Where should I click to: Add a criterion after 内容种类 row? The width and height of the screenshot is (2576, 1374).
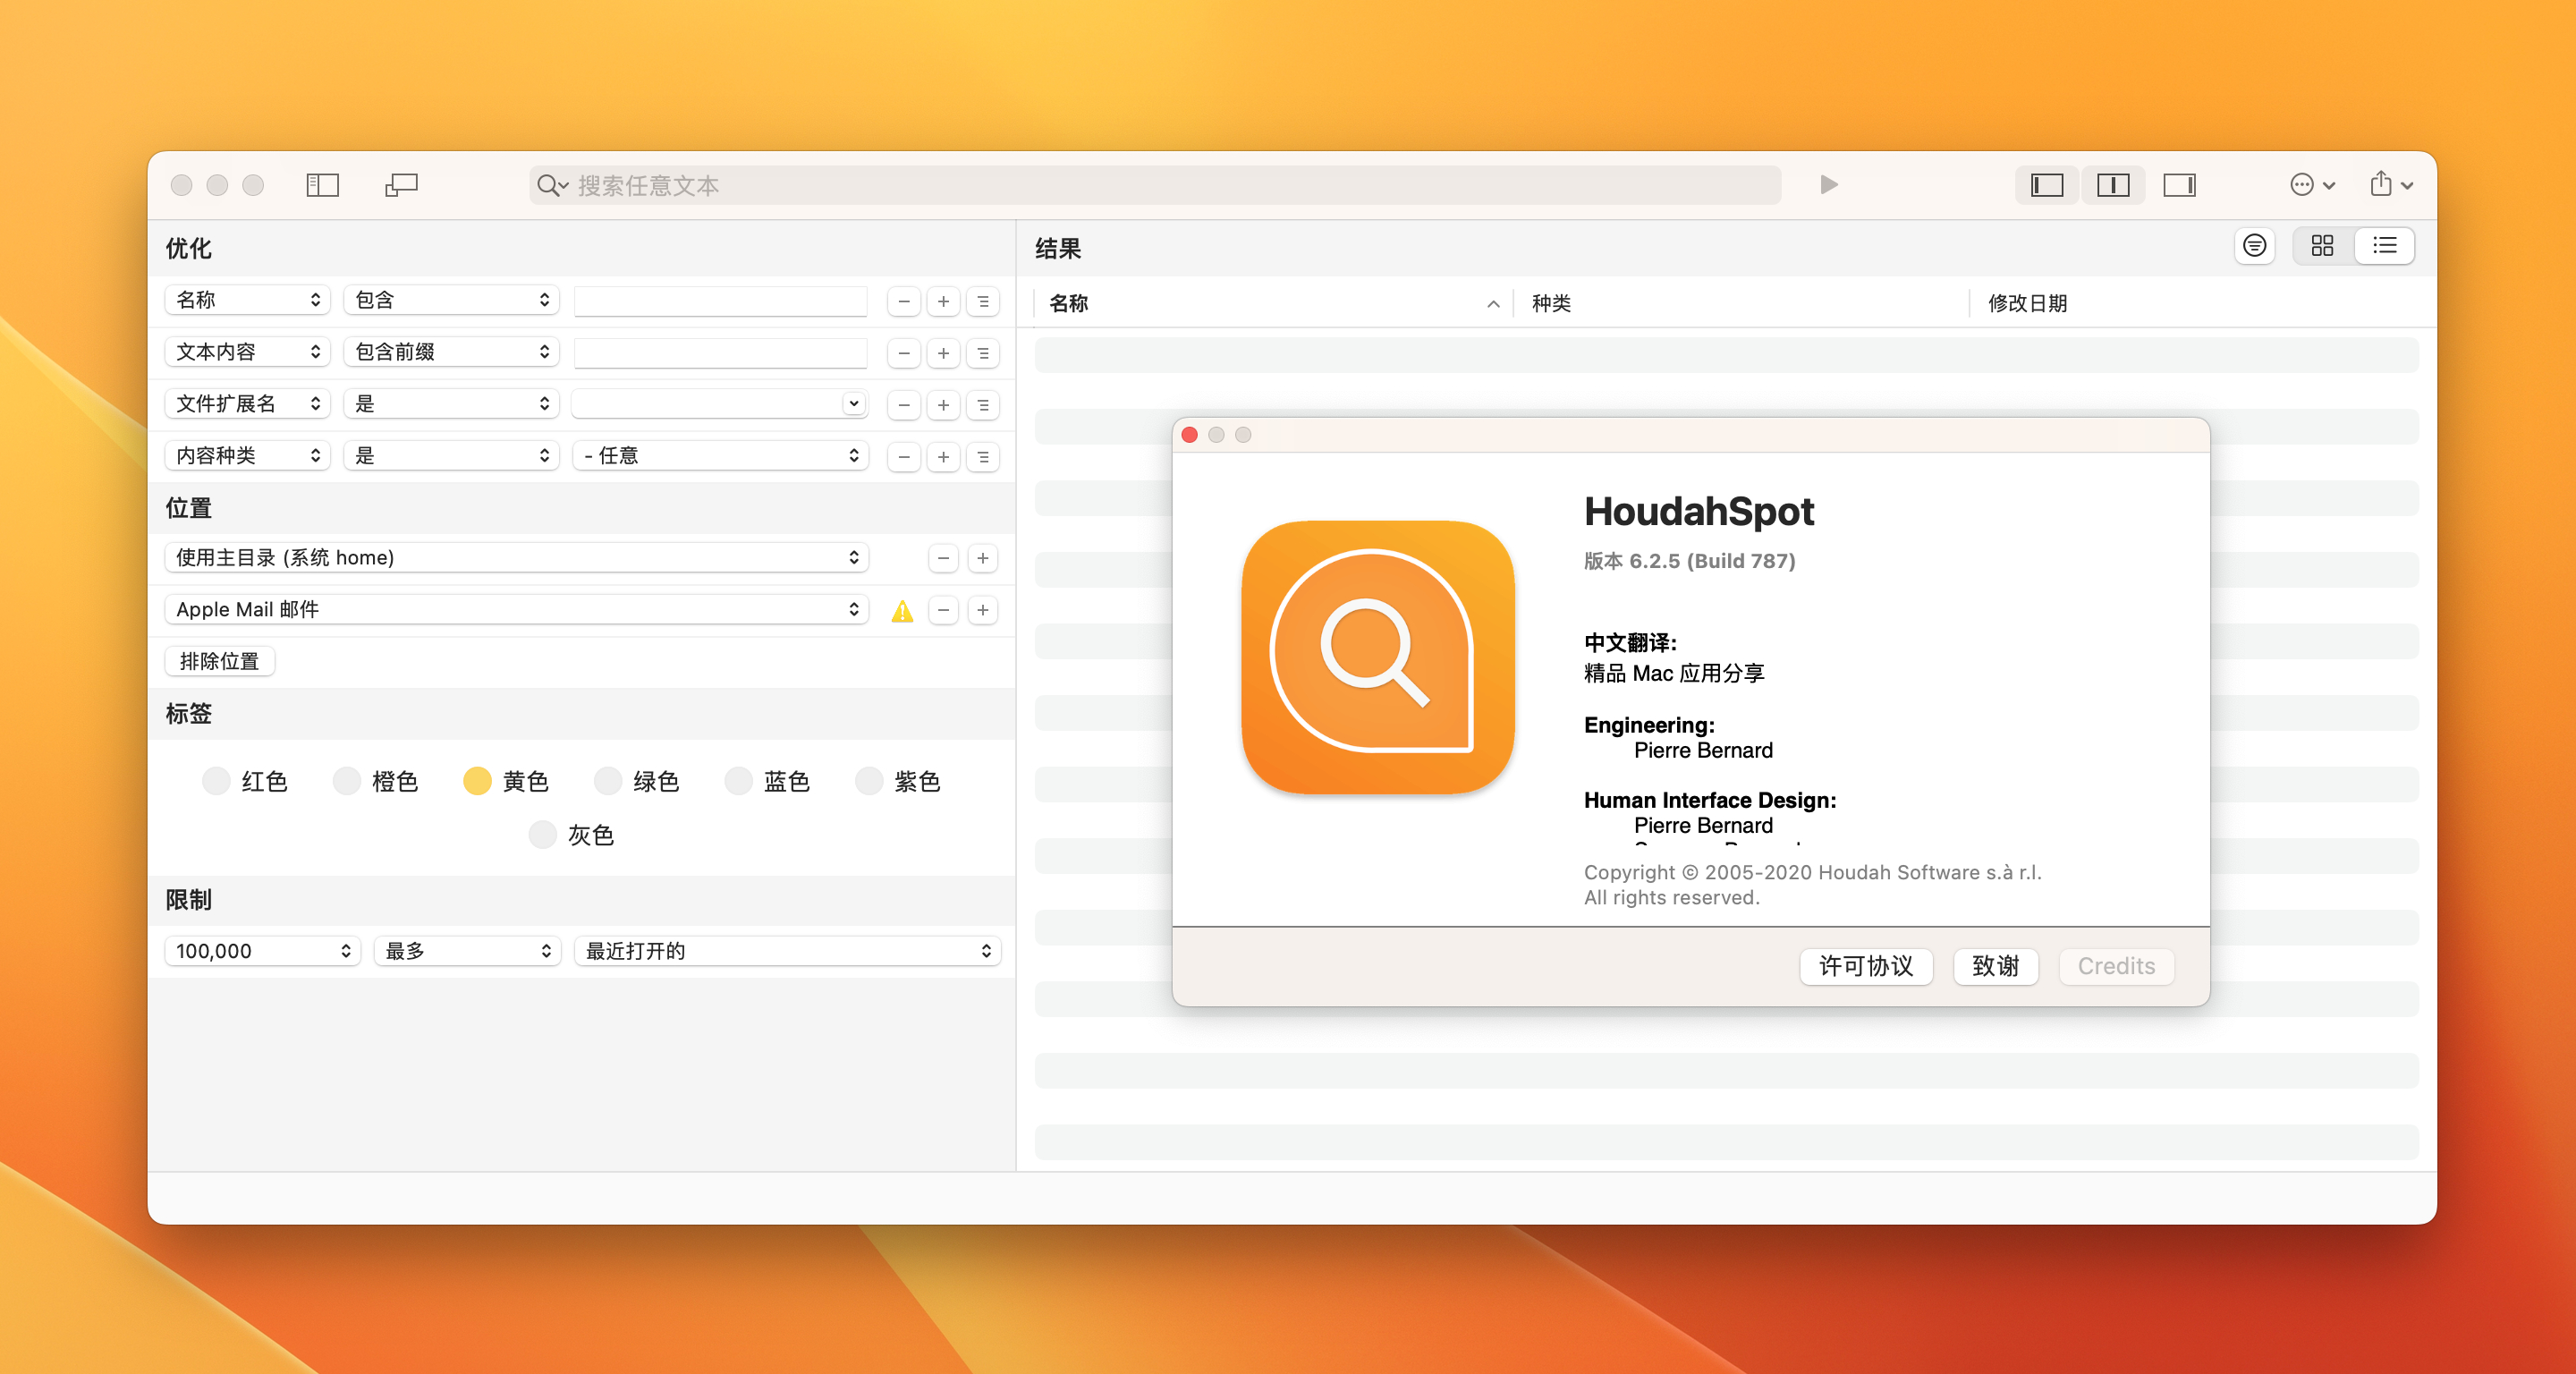click(943, 457)
